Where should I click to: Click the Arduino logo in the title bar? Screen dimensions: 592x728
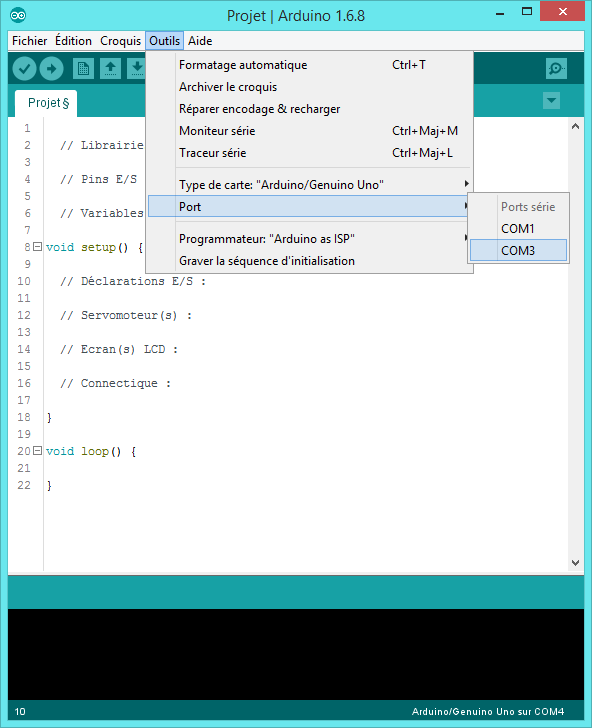coord(18,15)
